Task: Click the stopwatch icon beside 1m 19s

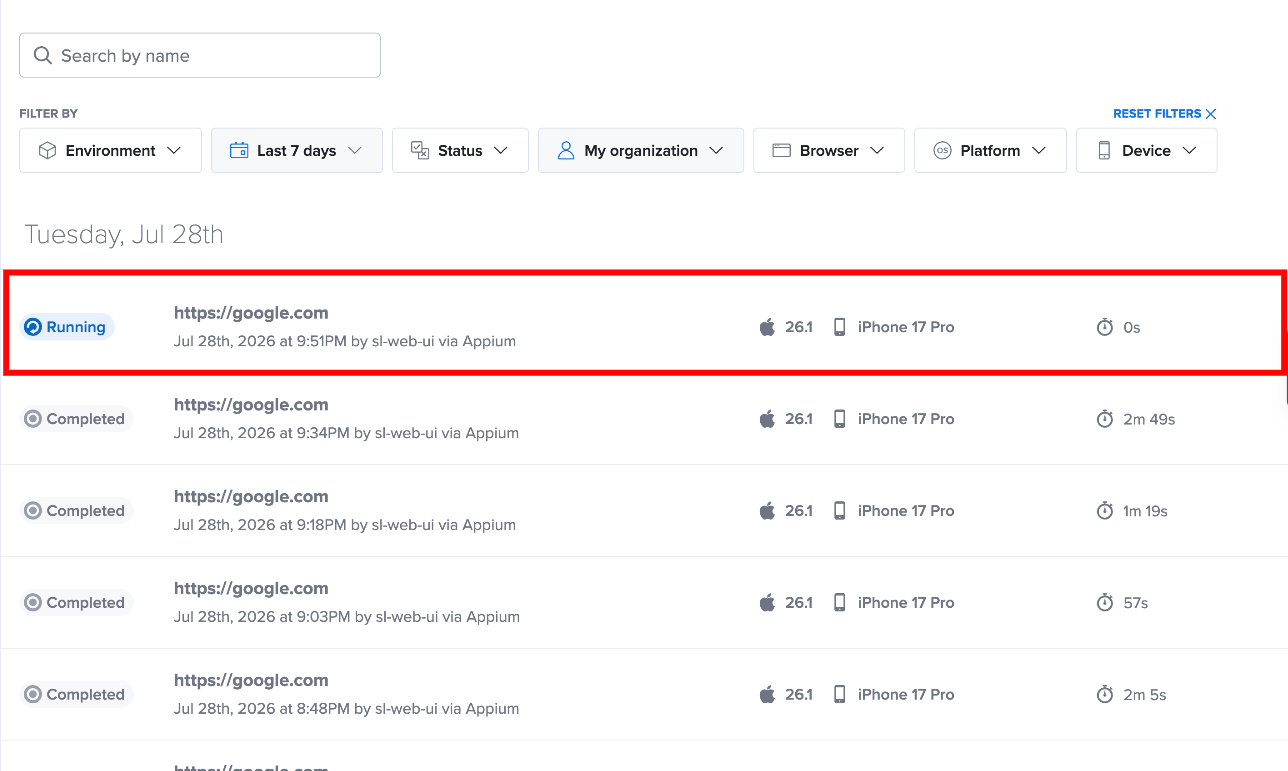Action: pos(1105,511)
